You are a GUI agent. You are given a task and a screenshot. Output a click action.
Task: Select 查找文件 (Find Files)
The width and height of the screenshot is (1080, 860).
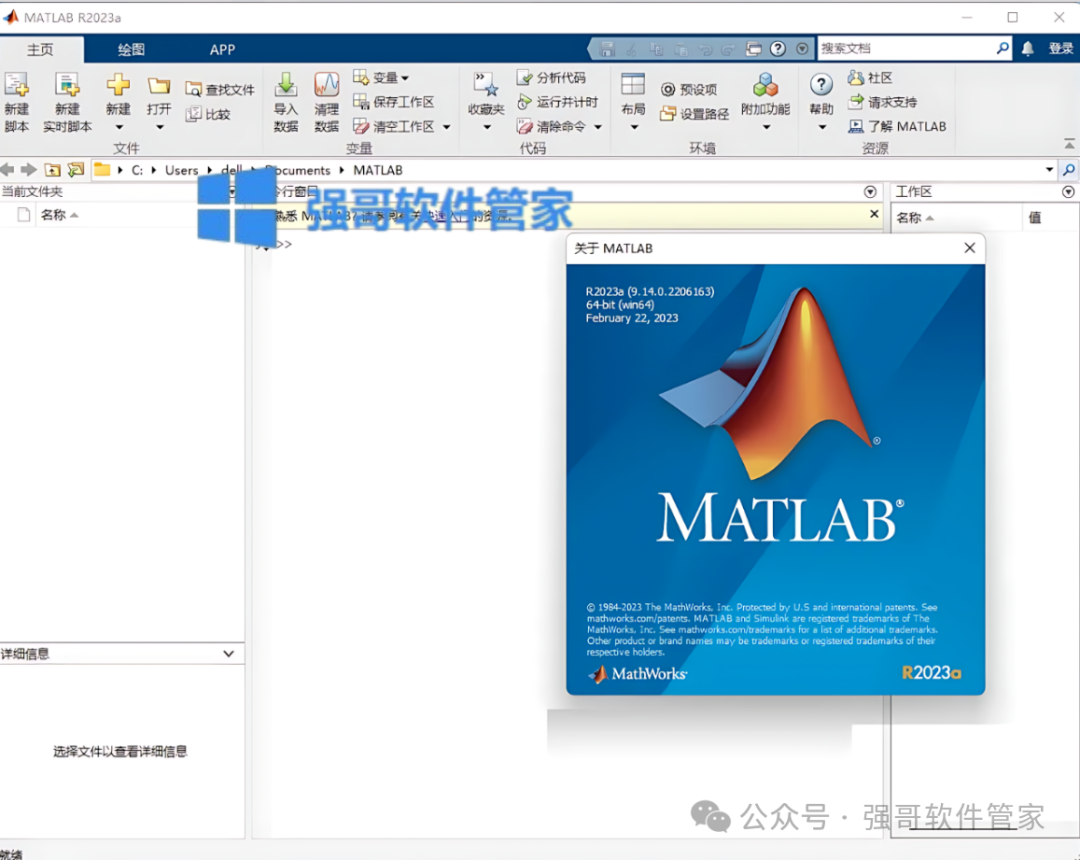220,90
